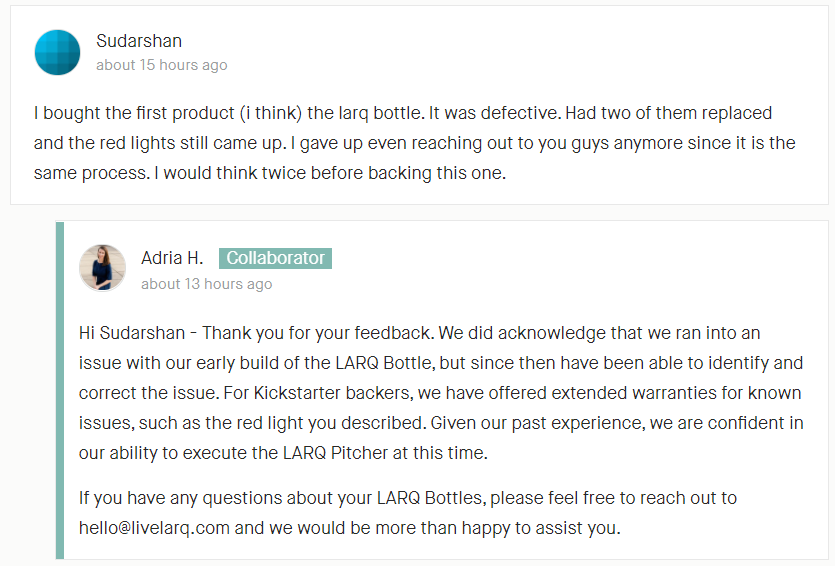Click the green Collaborator badge

pyautogui.click(x=275, y=258)
